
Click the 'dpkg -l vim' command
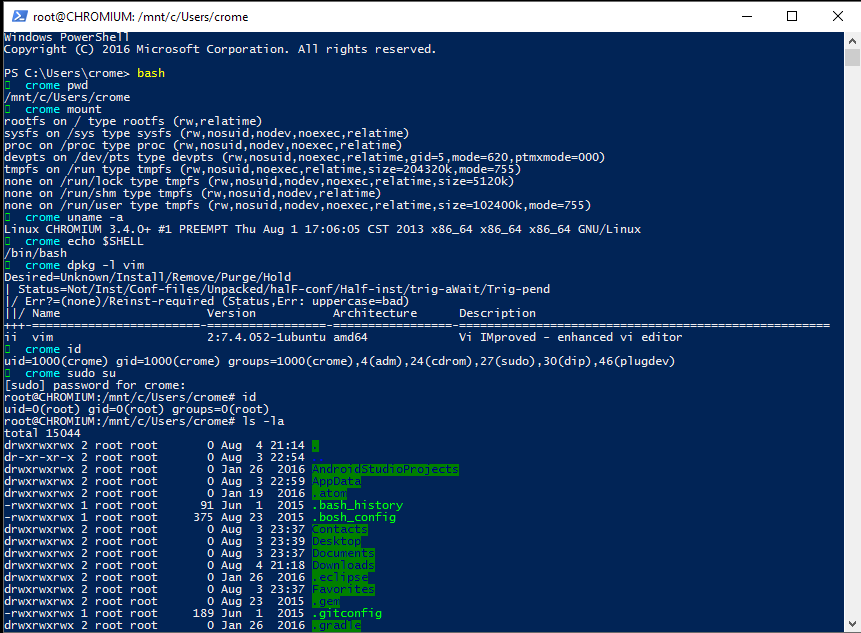(x=105, y=265)
